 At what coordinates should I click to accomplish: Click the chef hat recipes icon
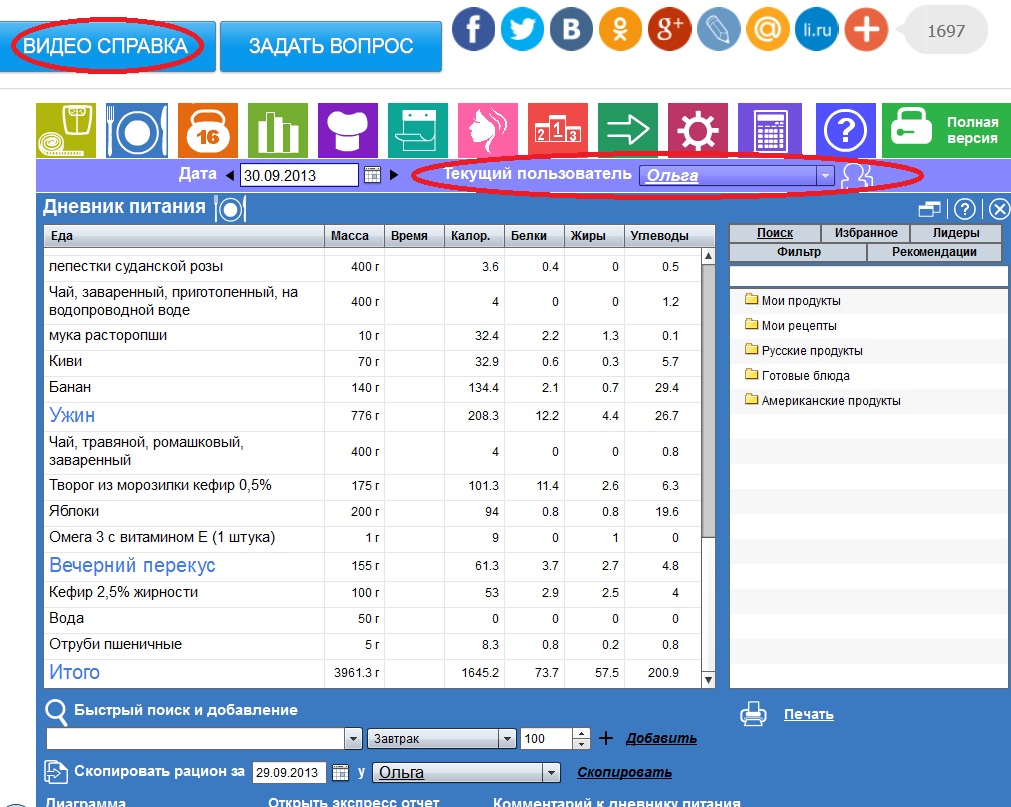[x=347, y=130]
